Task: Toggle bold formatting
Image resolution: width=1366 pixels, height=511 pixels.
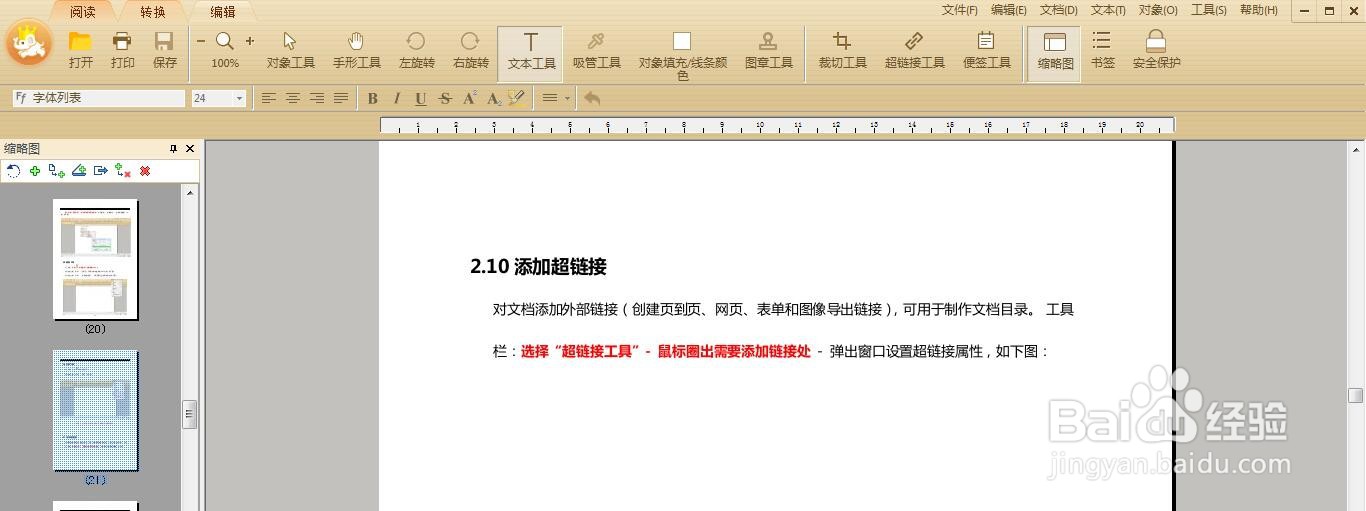Action: click(x=373, y=98)
